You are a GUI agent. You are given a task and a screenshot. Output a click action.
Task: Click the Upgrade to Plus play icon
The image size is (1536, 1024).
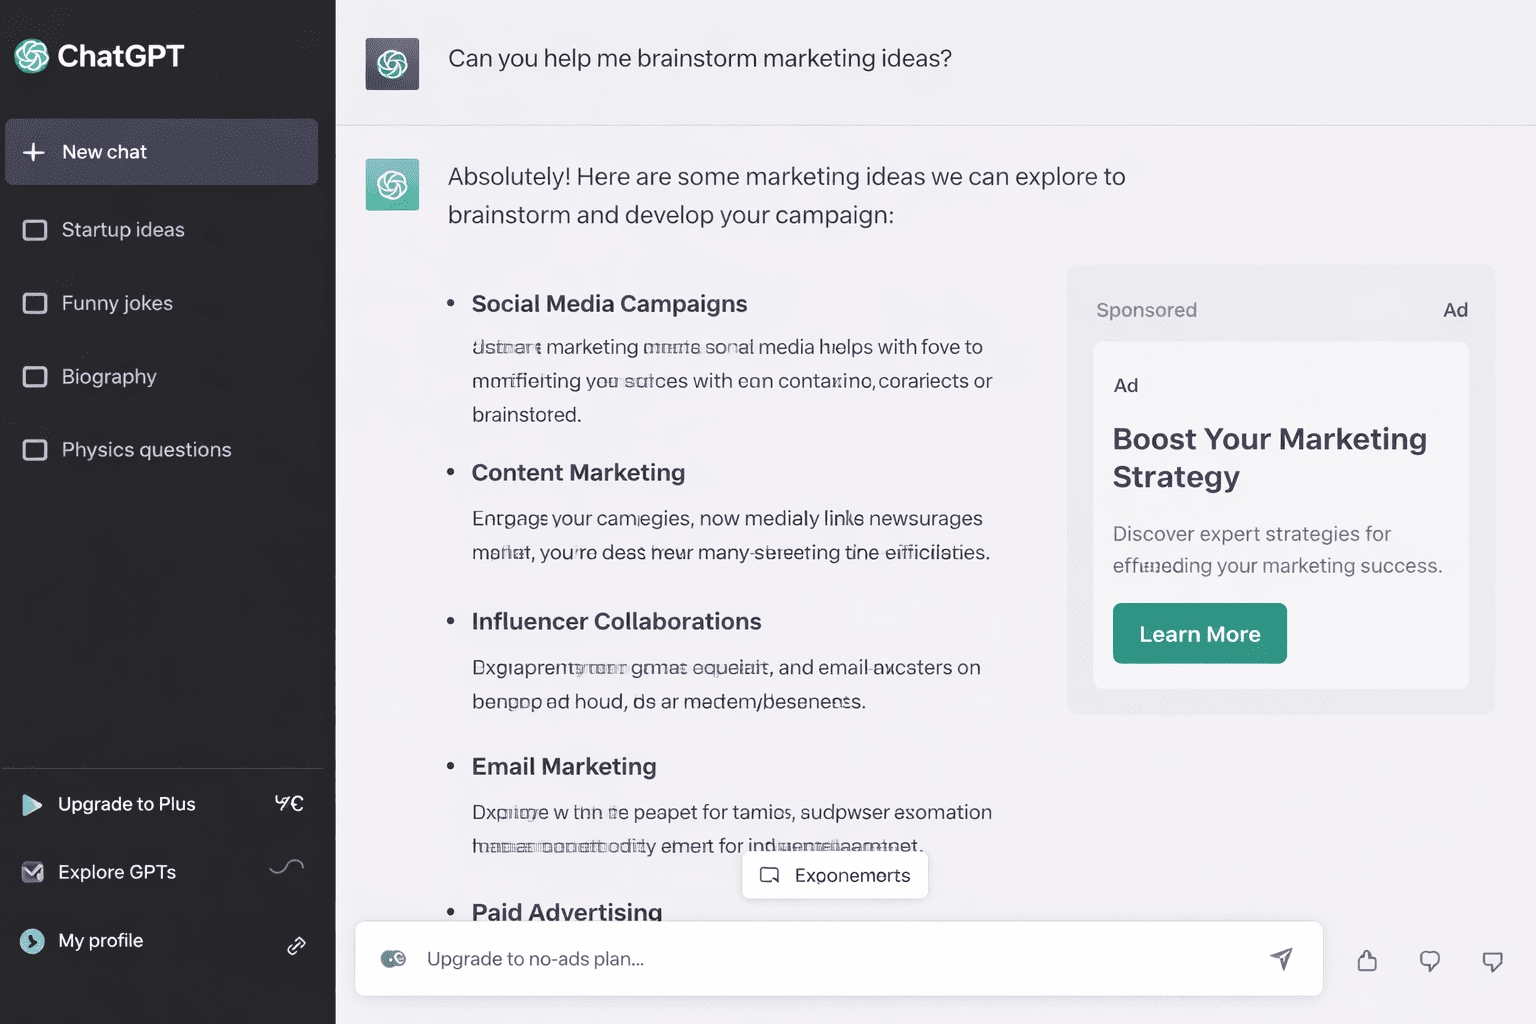32,805
